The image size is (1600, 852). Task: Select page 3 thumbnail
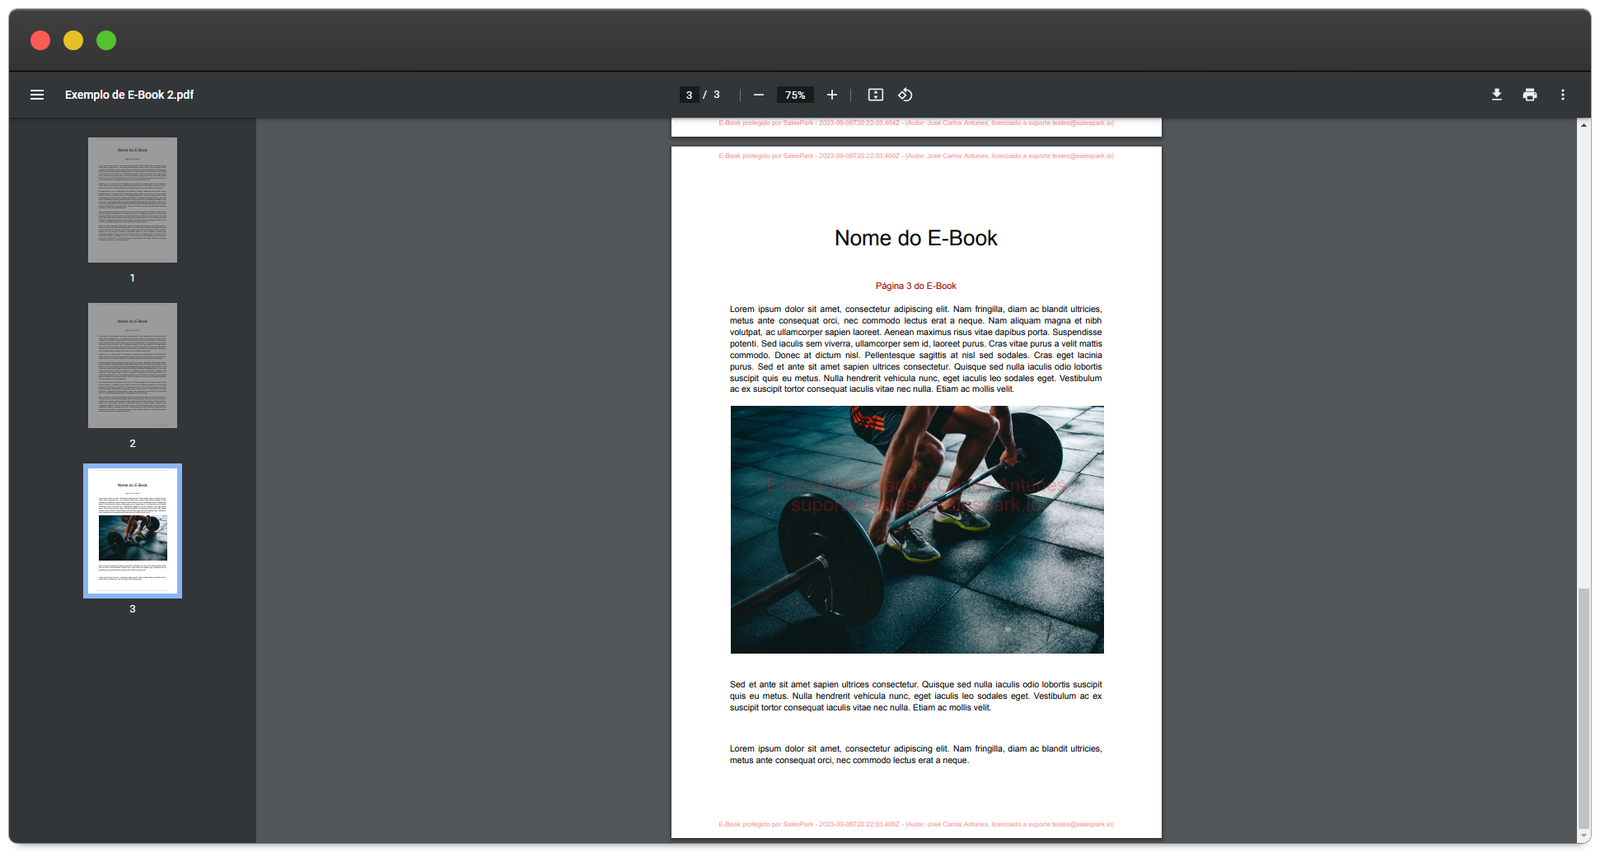(x=132, y=531)
